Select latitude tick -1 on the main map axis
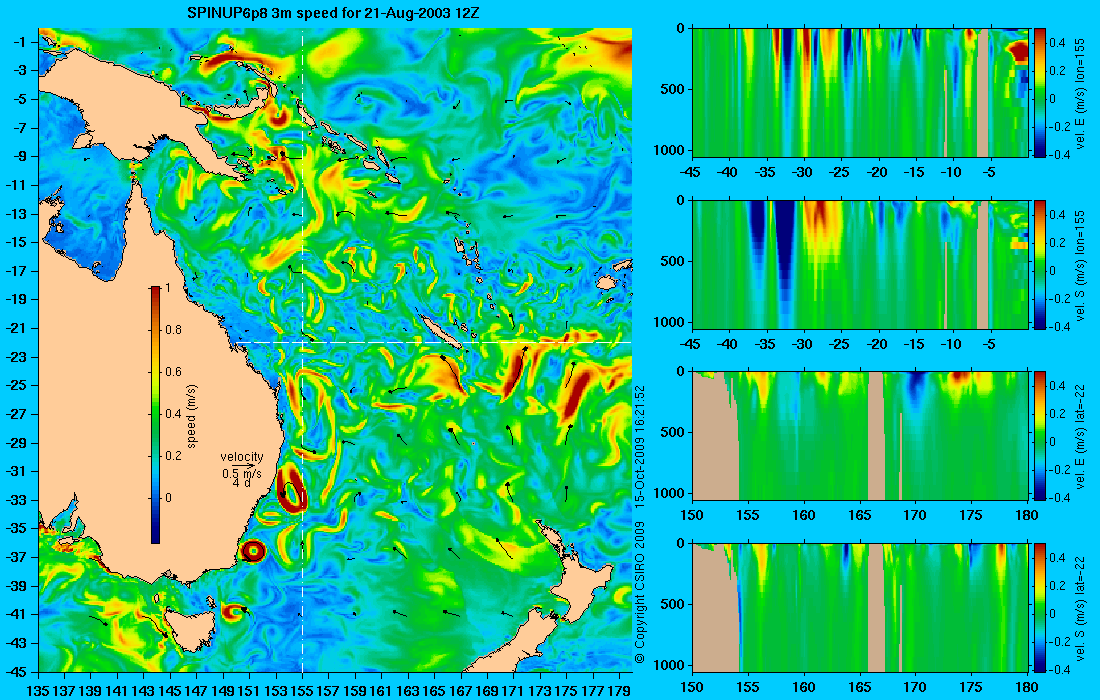The height and width of the screenshot is (700, 1100). pos(20,42)
